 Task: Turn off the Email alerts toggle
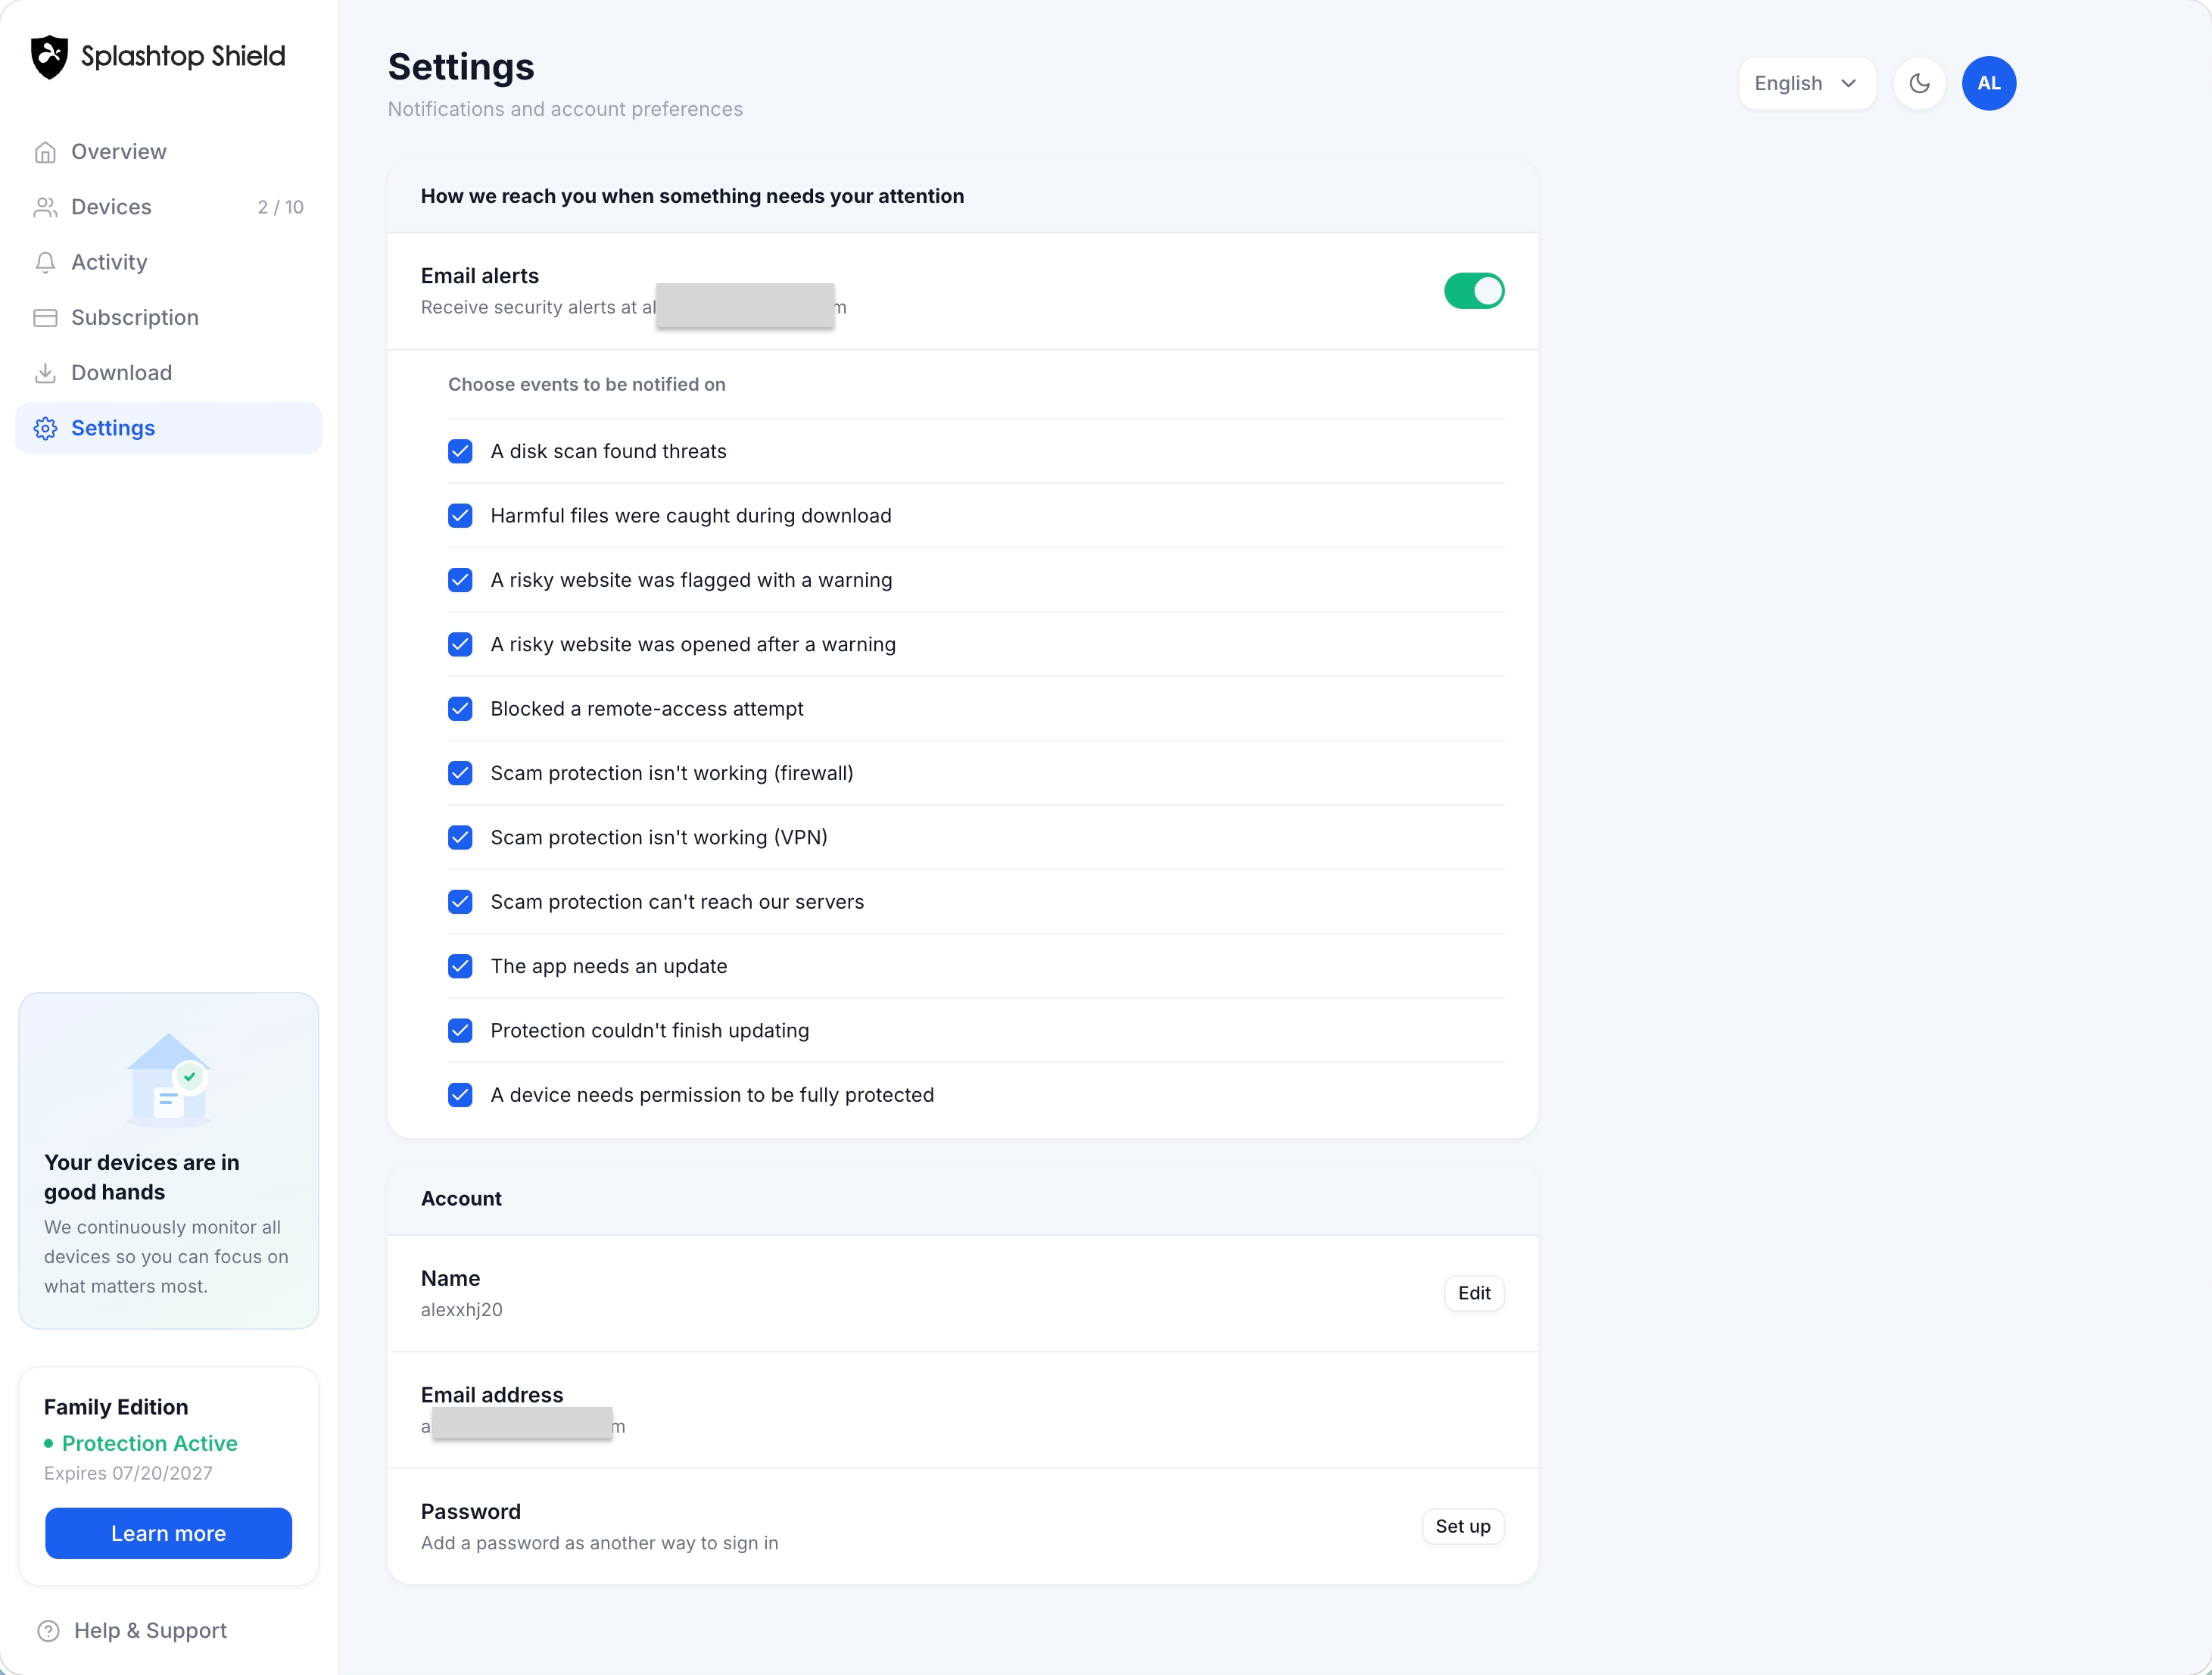(1474, 291)
